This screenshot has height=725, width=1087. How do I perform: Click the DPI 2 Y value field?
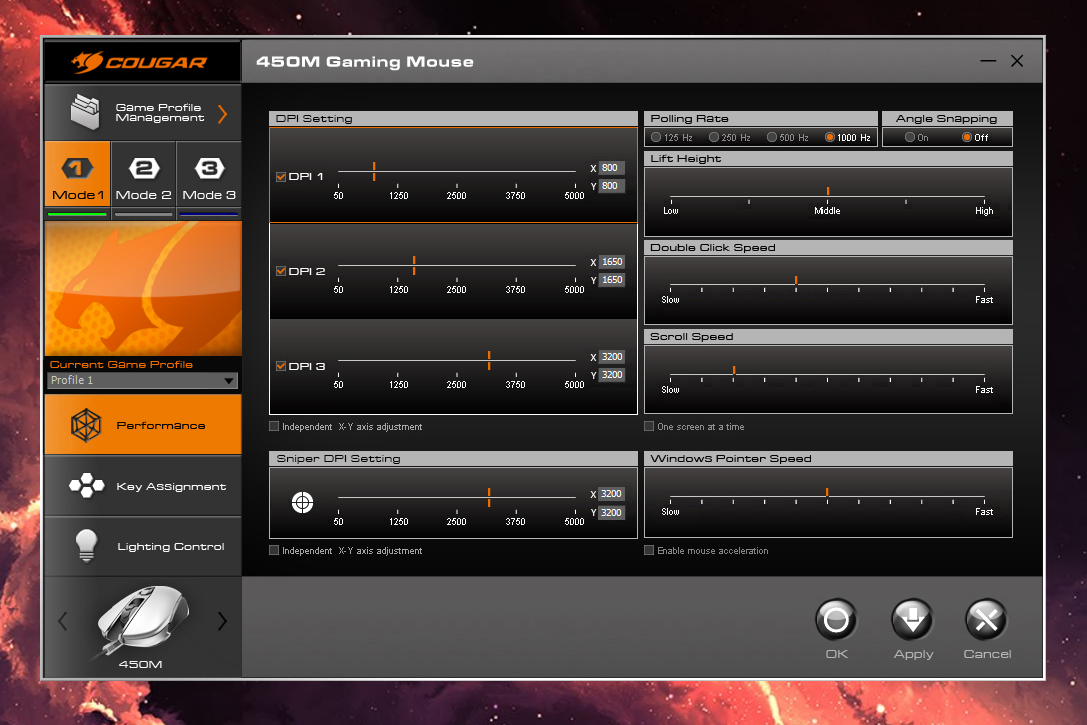pos(611,280)
